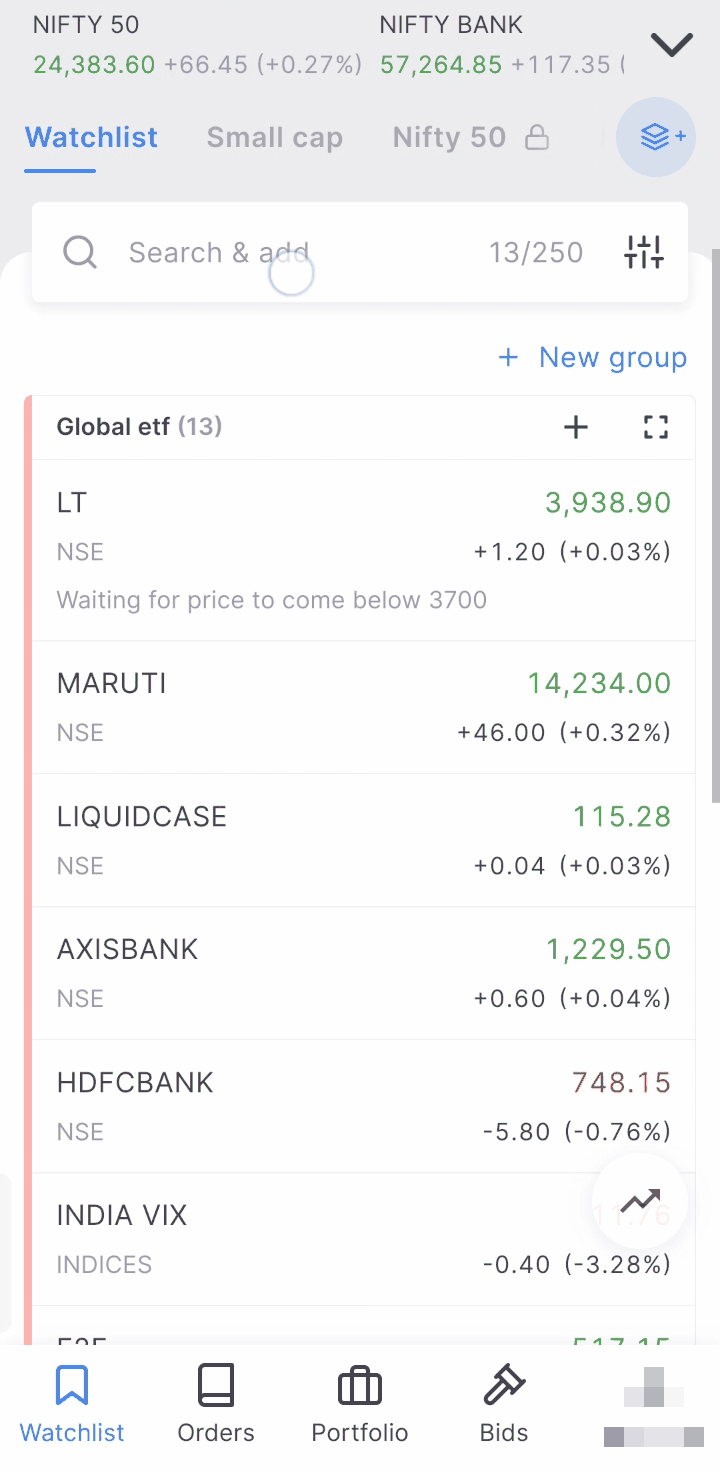
Task: Open the NIFTY BANK index ticker
Action: coord(502,45)
